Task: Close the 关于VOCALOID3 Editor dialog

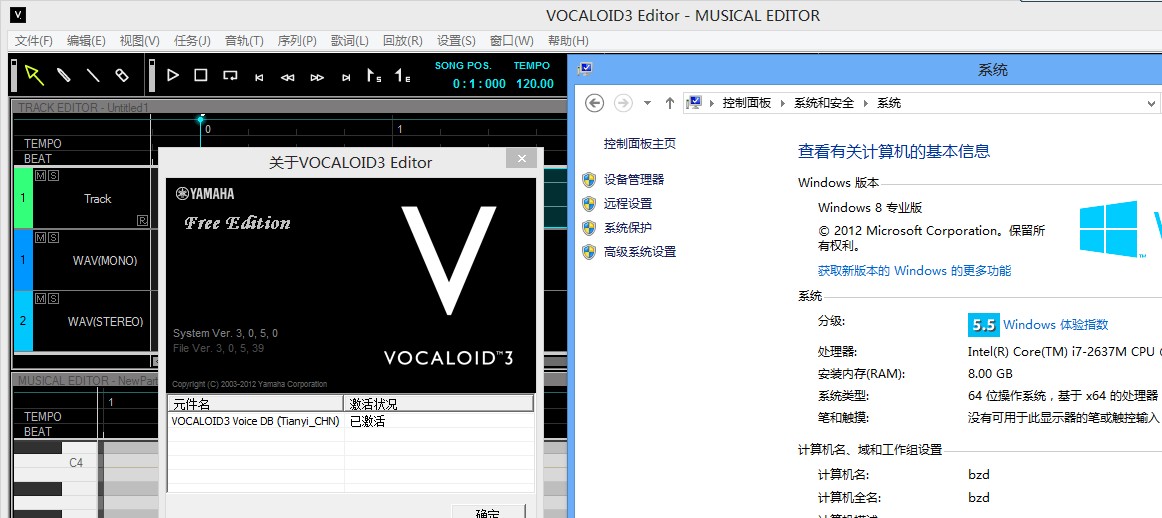Action: pos(522,158)
